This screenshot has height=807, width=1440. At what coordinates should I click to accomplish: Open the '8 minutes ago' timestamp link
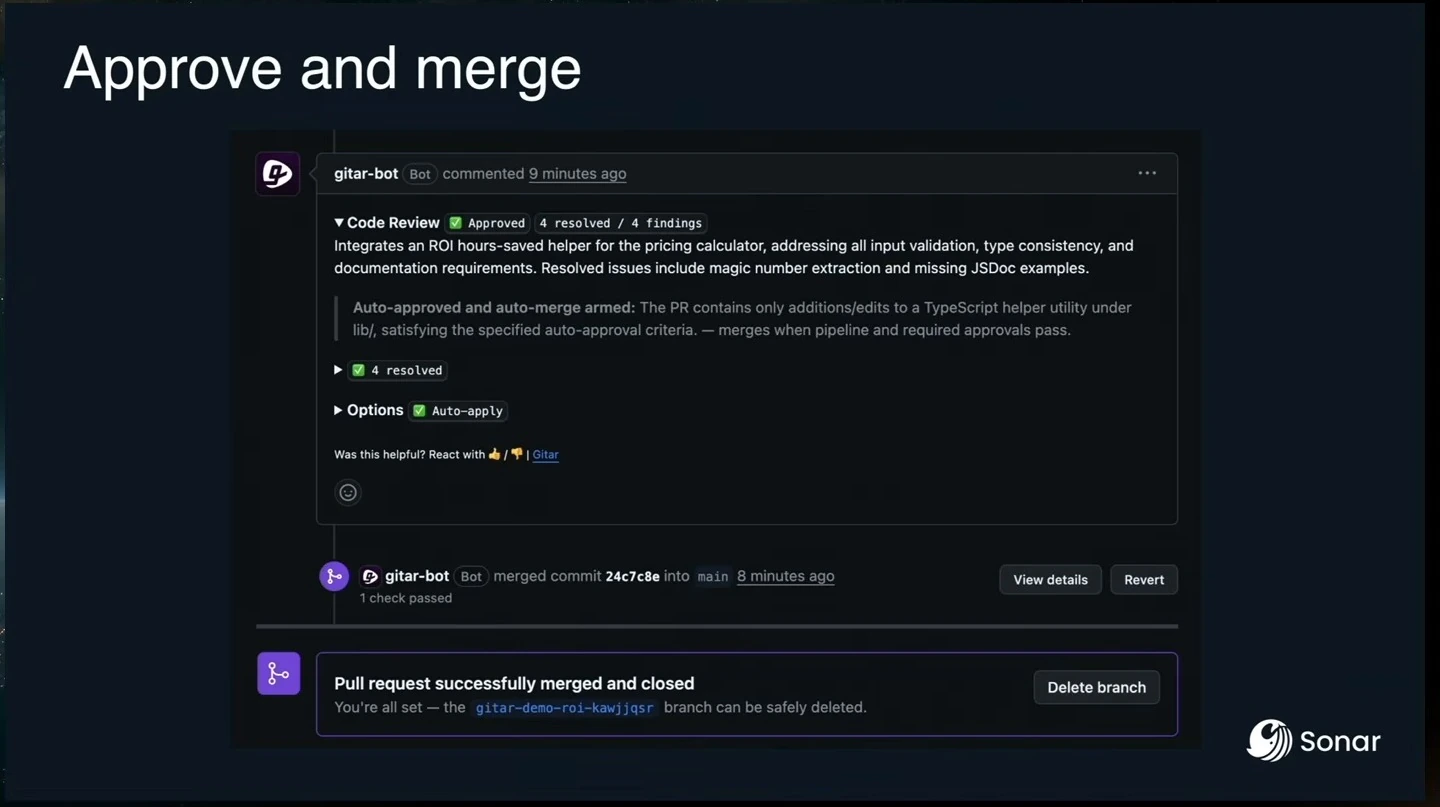coord(785,576)
